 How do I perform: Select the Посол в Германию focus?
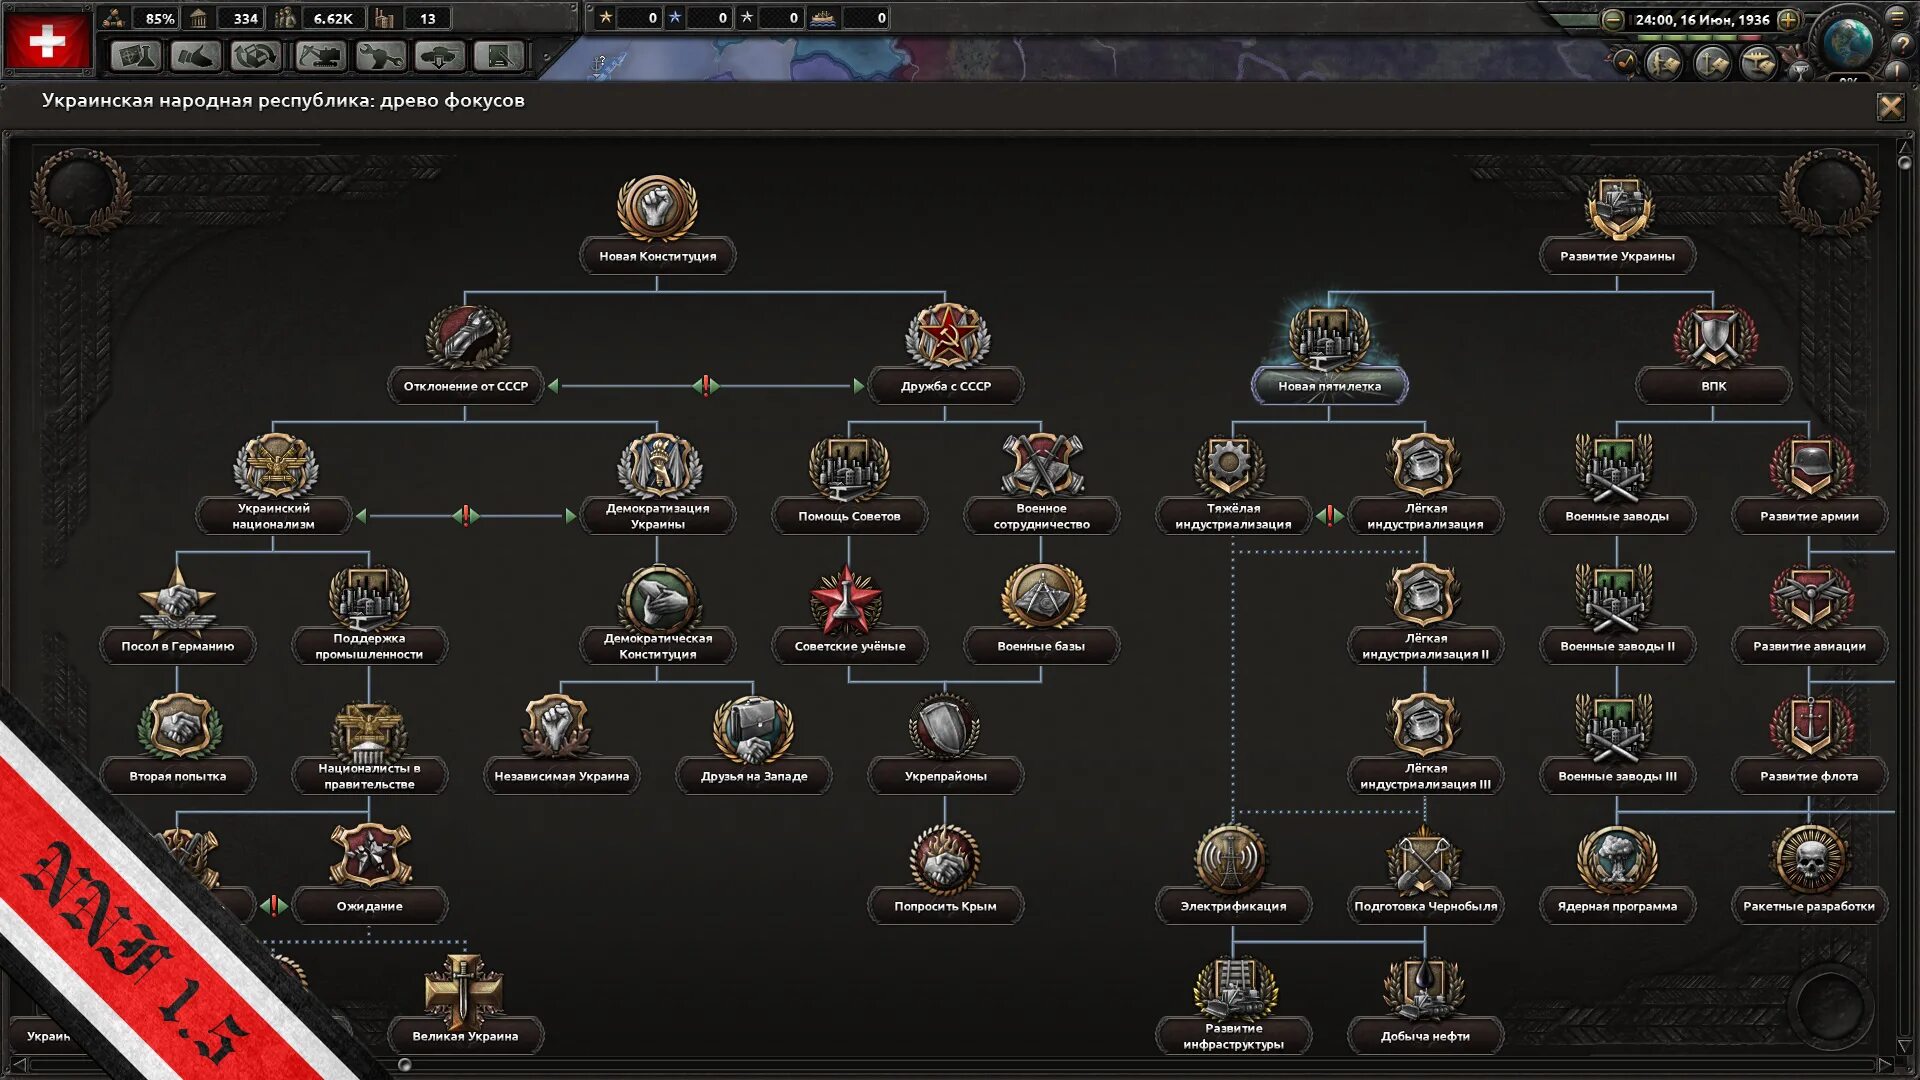tap(178, 615)
